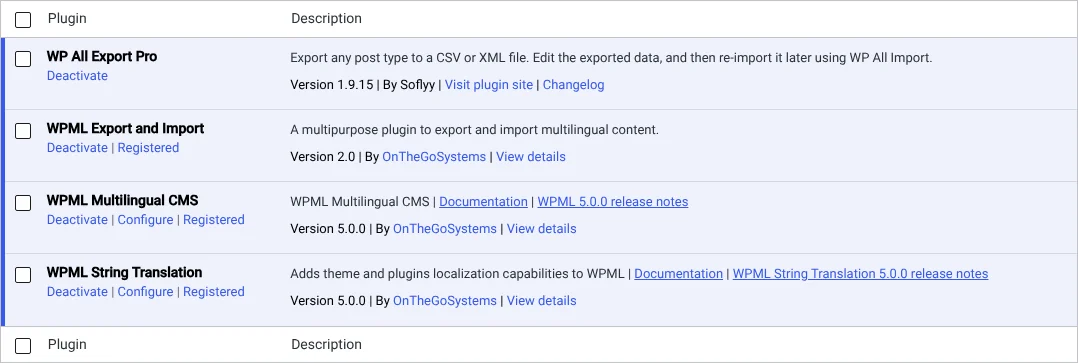Deactivate WPML Export and Import
The height and width of the screenshot is (363, 1078).
77,148
